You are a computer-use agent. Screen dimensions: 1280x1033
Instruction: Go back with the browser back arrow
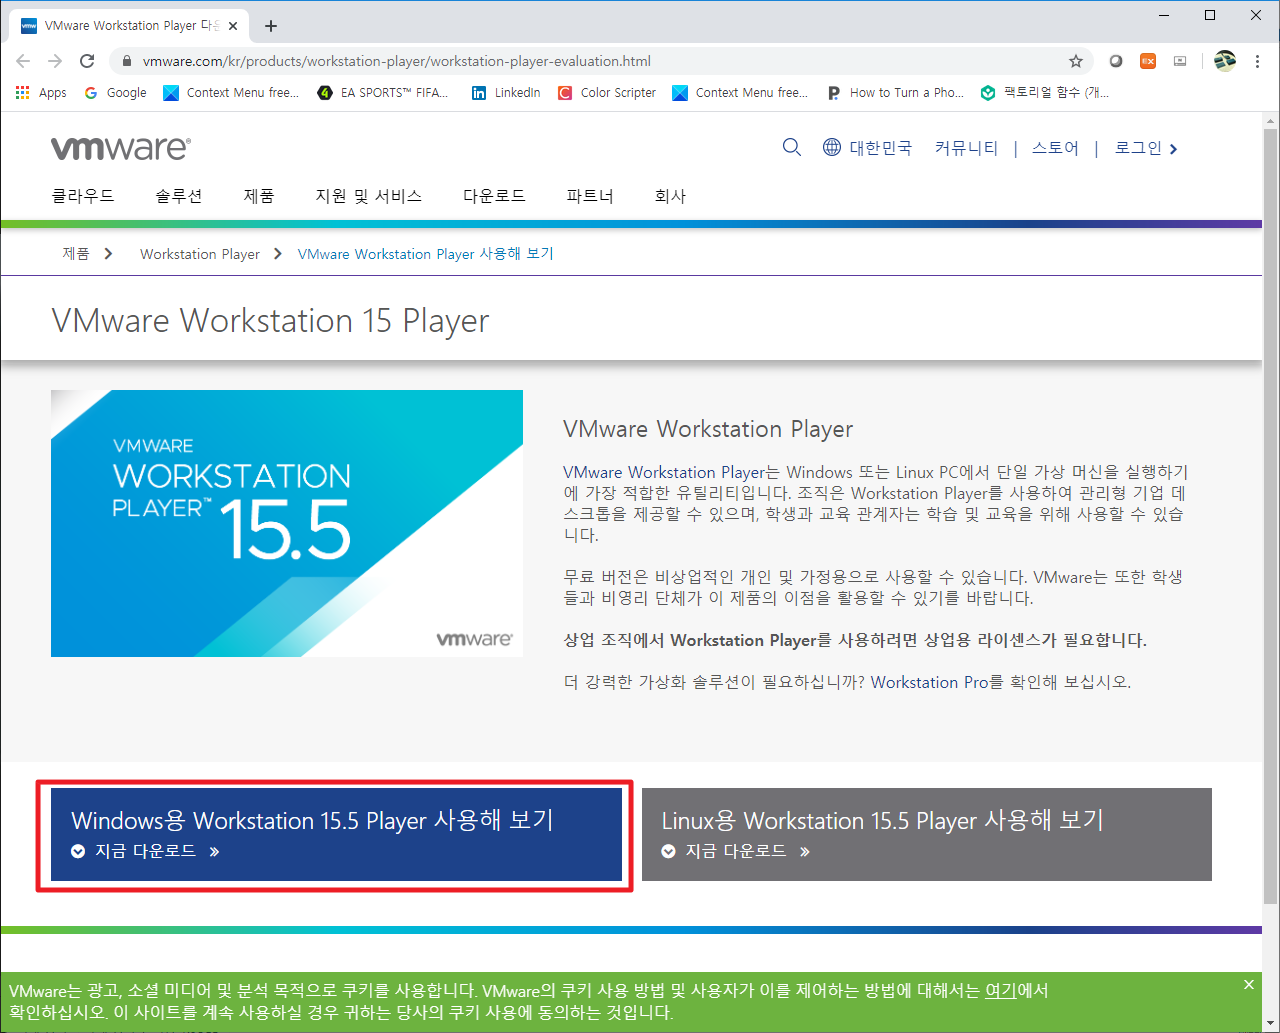[x=24, y=61]
